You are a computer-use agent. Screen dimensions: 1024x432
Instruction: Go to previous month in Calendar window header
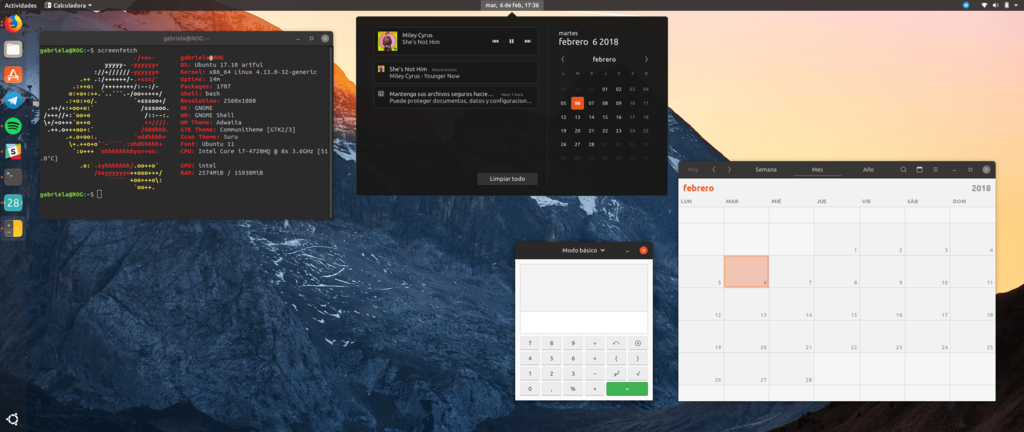[714, 170]
